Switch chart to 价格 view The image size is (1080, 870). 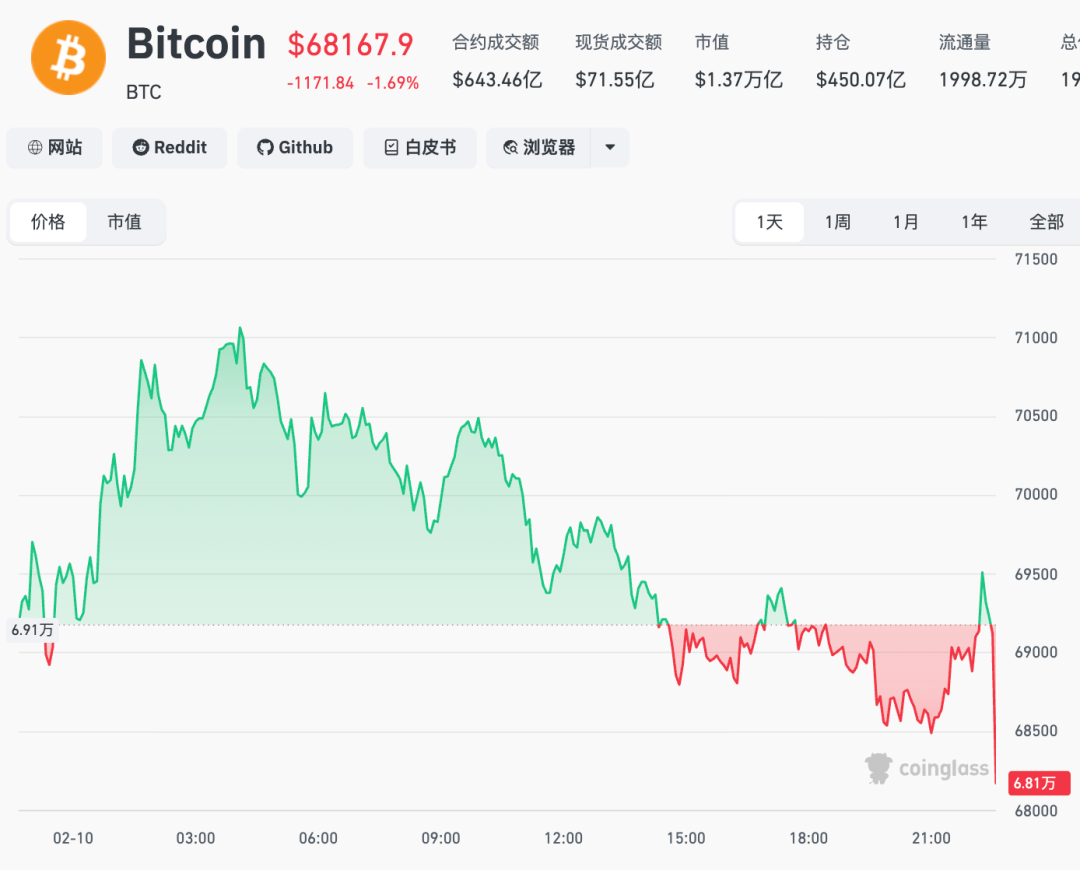coord(48,222)
